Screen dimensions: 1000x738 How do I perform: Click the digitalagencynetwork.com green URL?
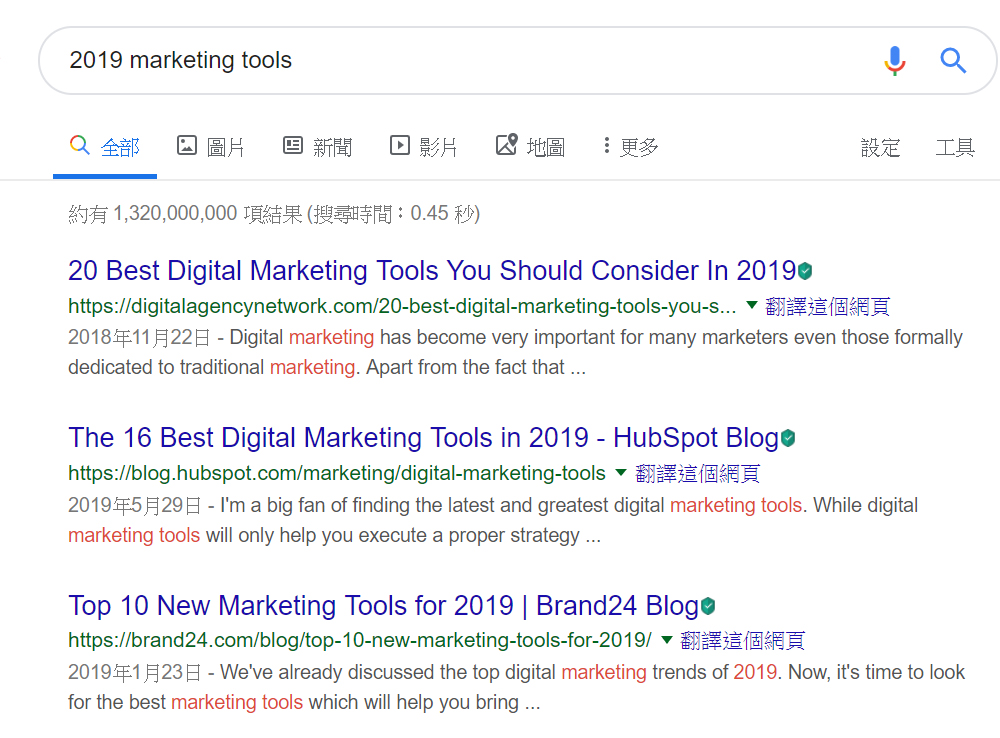402,307
